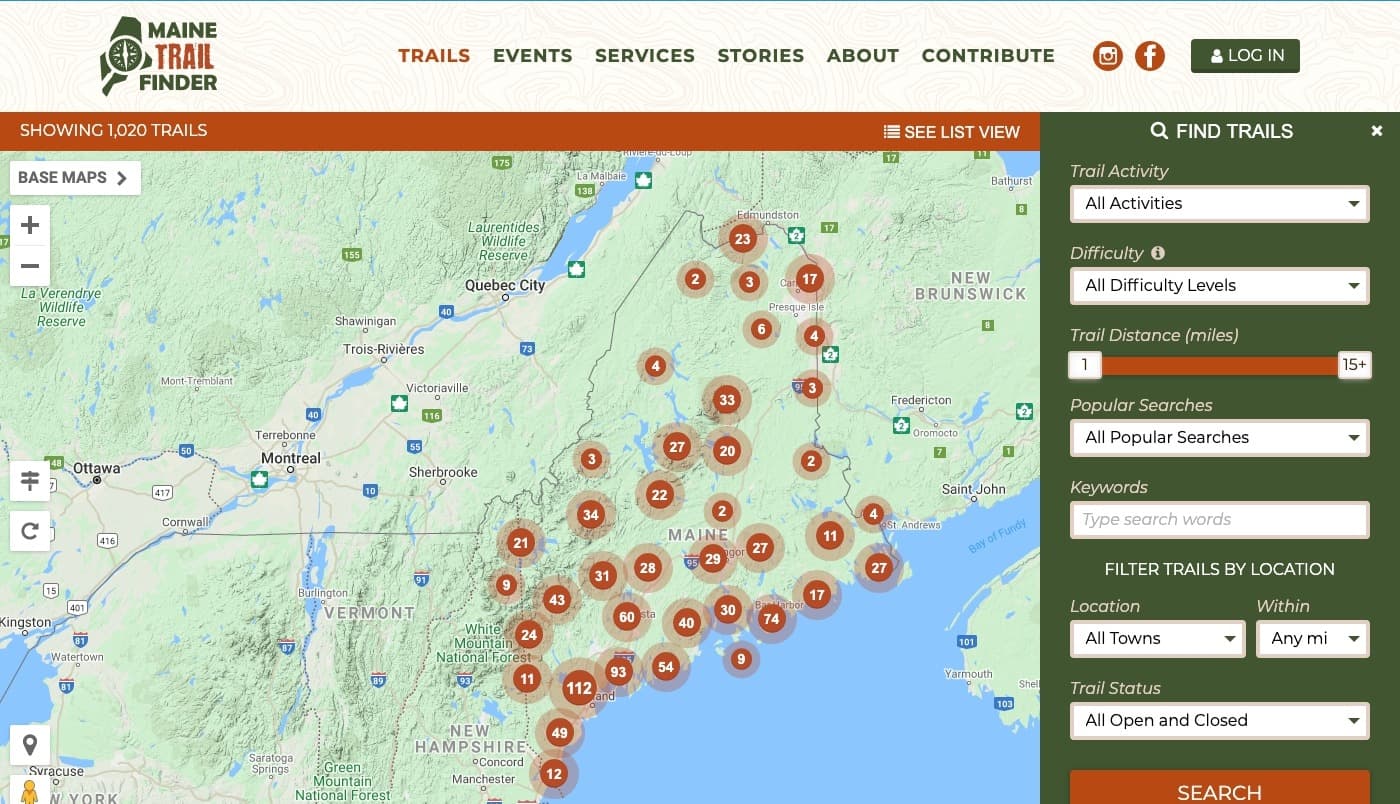Close the Find Trails panel
Viewport: 1400px width, 804px height.
tap(1376, 131)
